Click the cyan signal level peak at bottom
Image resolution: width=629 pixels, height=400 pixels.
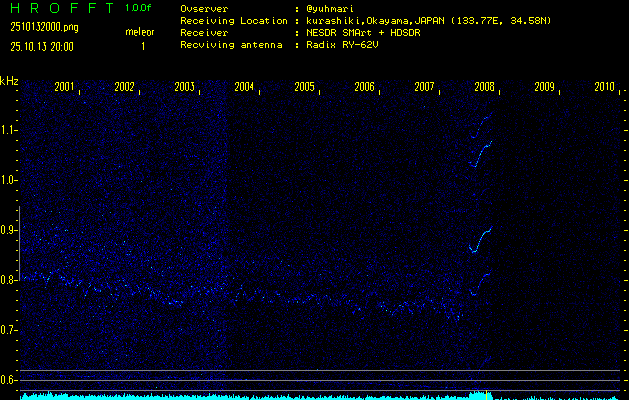pyautogui.click(x=480, y=393)
